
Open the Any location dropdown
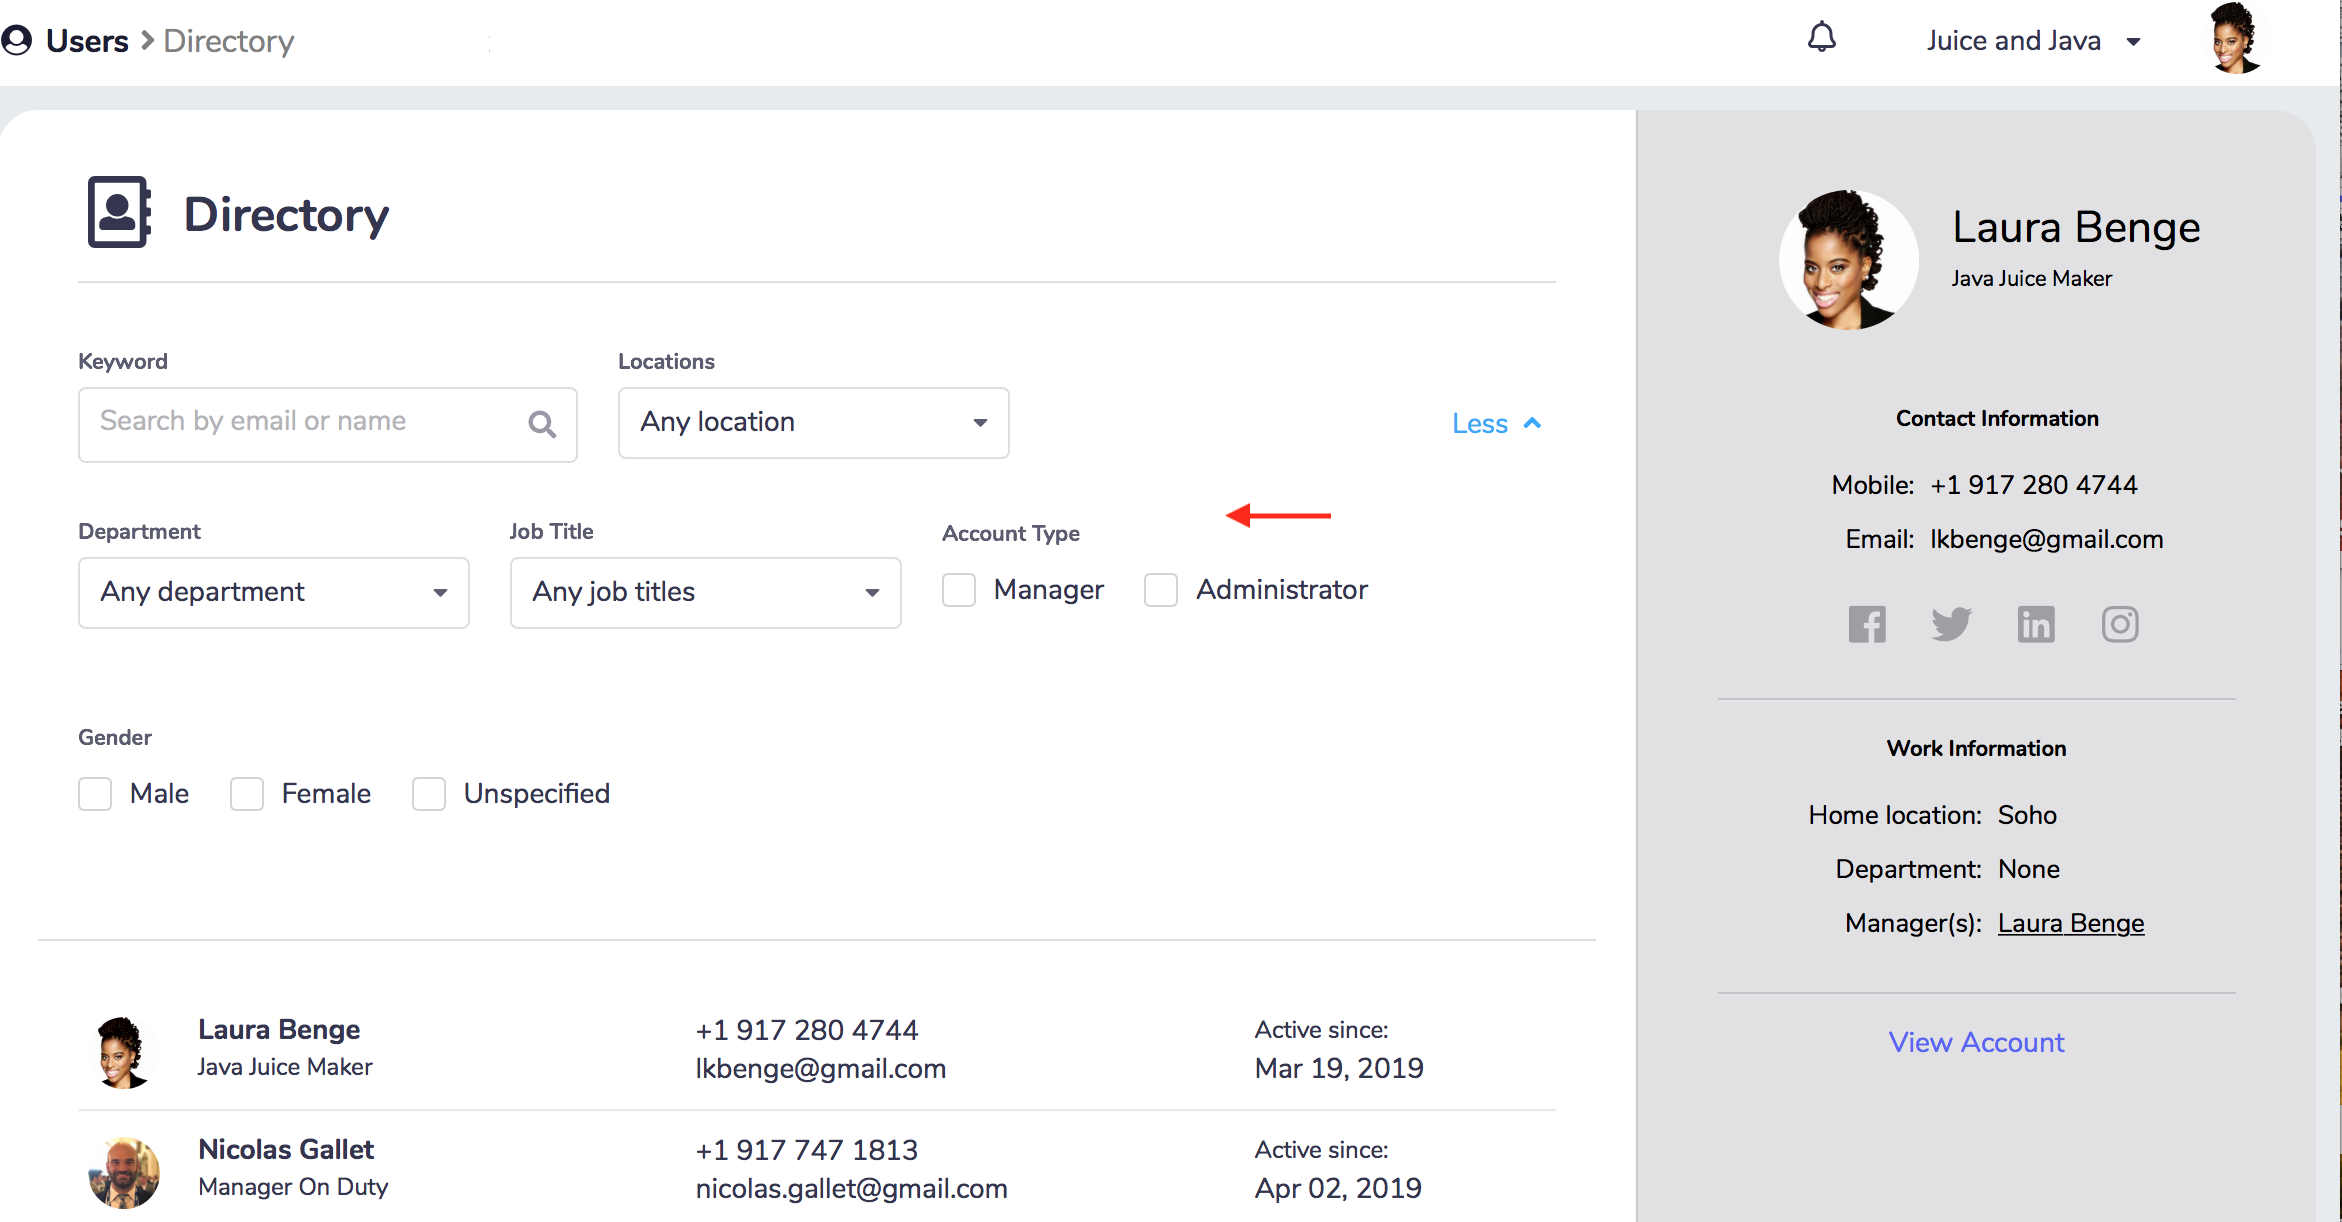[813, 423]
